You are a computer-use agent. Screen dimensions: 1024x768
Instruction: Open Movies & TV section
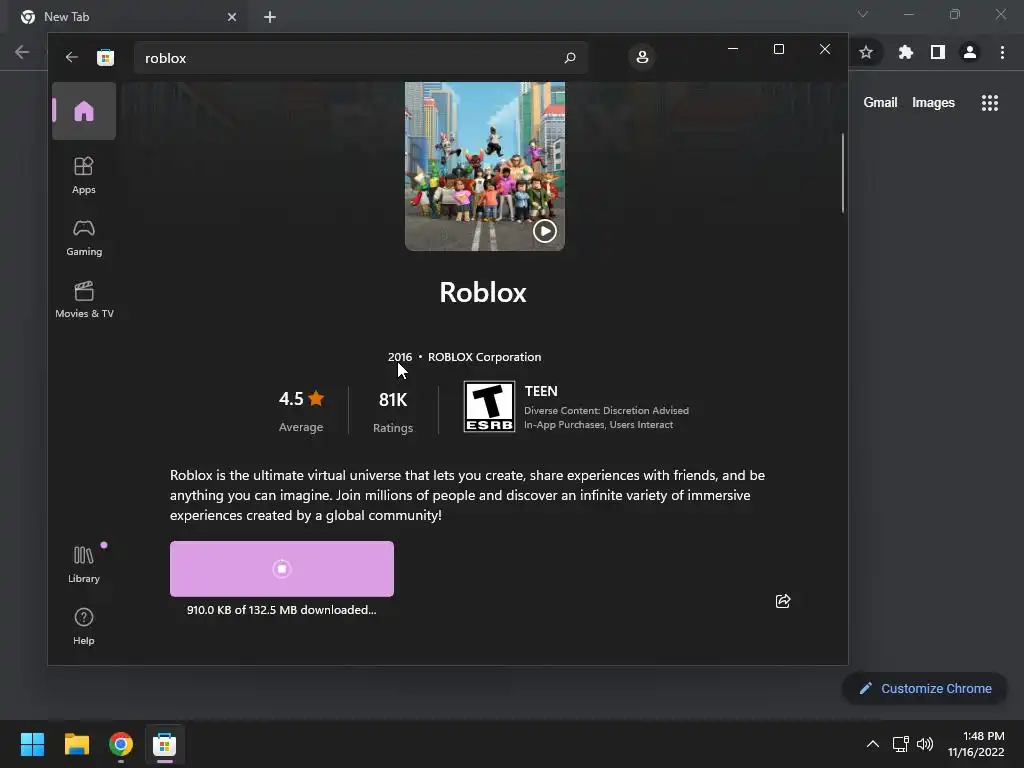pyautogui.click(x=84, y=300)
